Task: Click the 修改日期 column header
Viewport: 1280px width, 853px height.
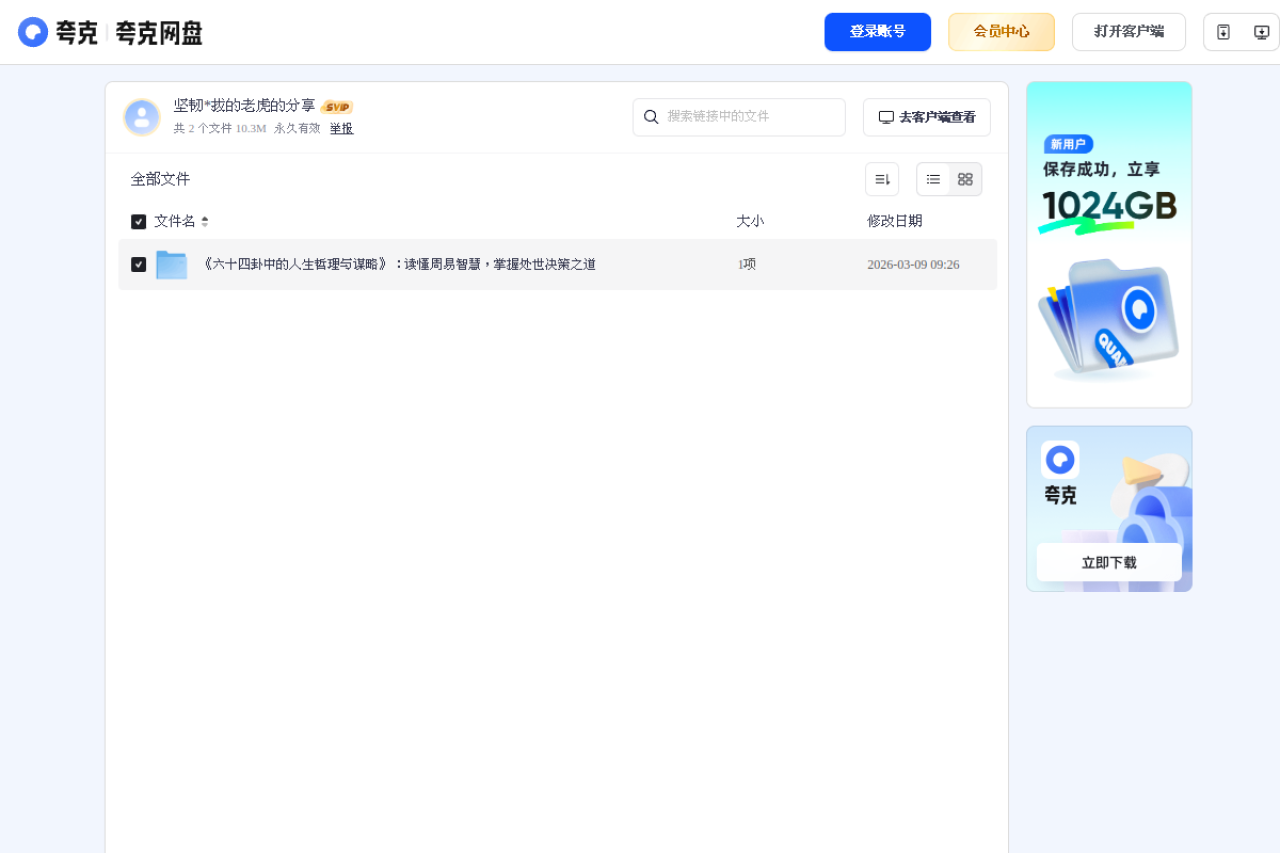Action: pyautogui.click(x=894, y=221)
